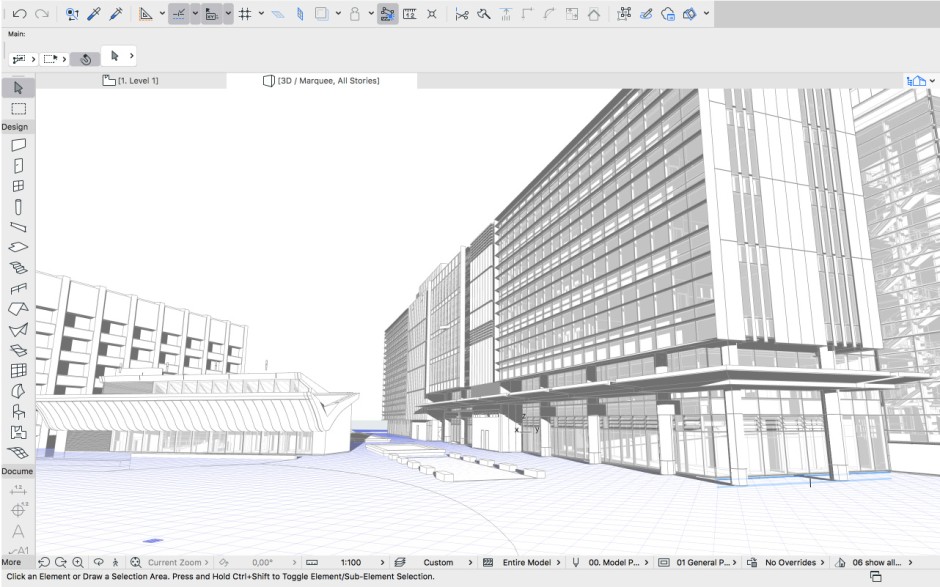Screen dimensions: 940x587
Task: Select the Pick Up Parameters eyedropper
Action: [x=94, y=14]
